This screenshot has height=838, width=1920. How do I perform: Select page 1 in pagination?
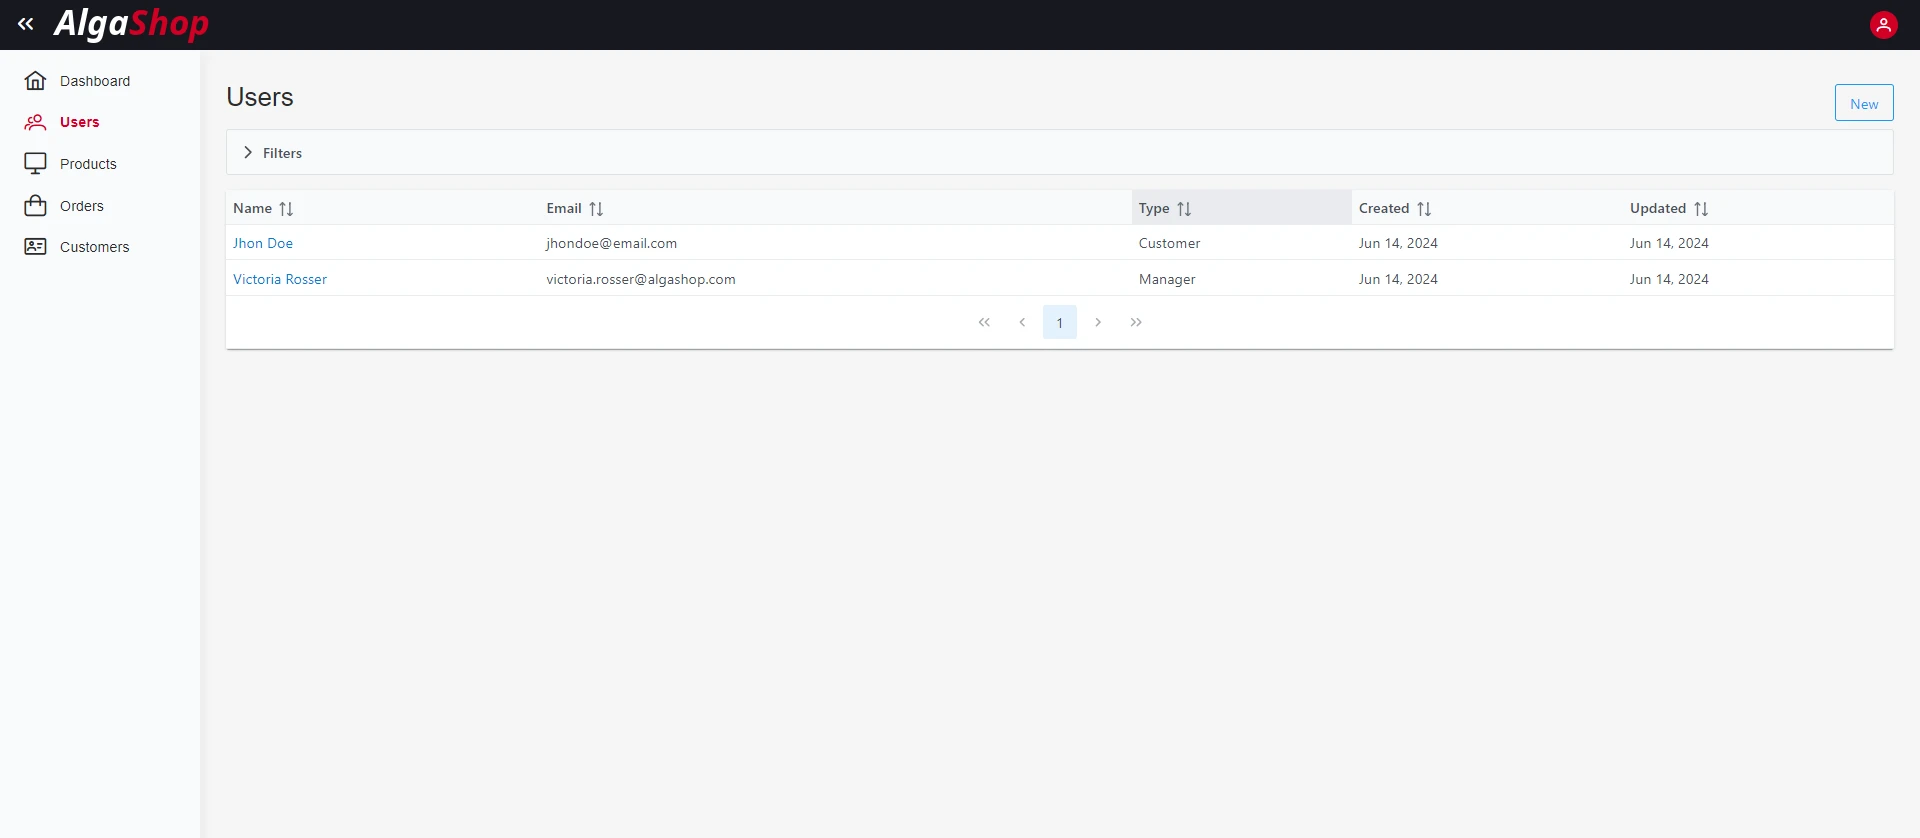click(1059, 322)
